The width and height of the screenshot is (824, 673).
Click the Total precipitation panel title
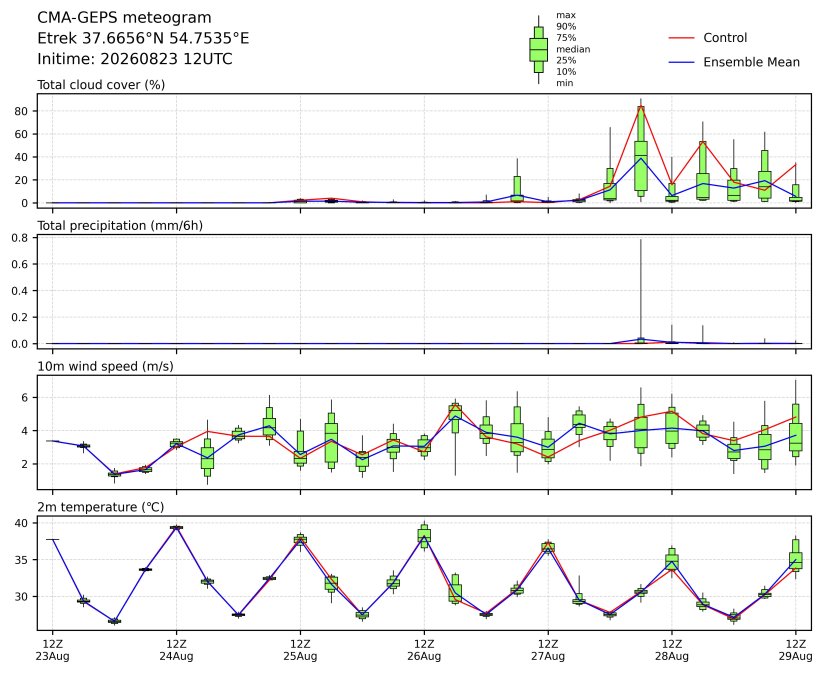click(x=120, y=225)
